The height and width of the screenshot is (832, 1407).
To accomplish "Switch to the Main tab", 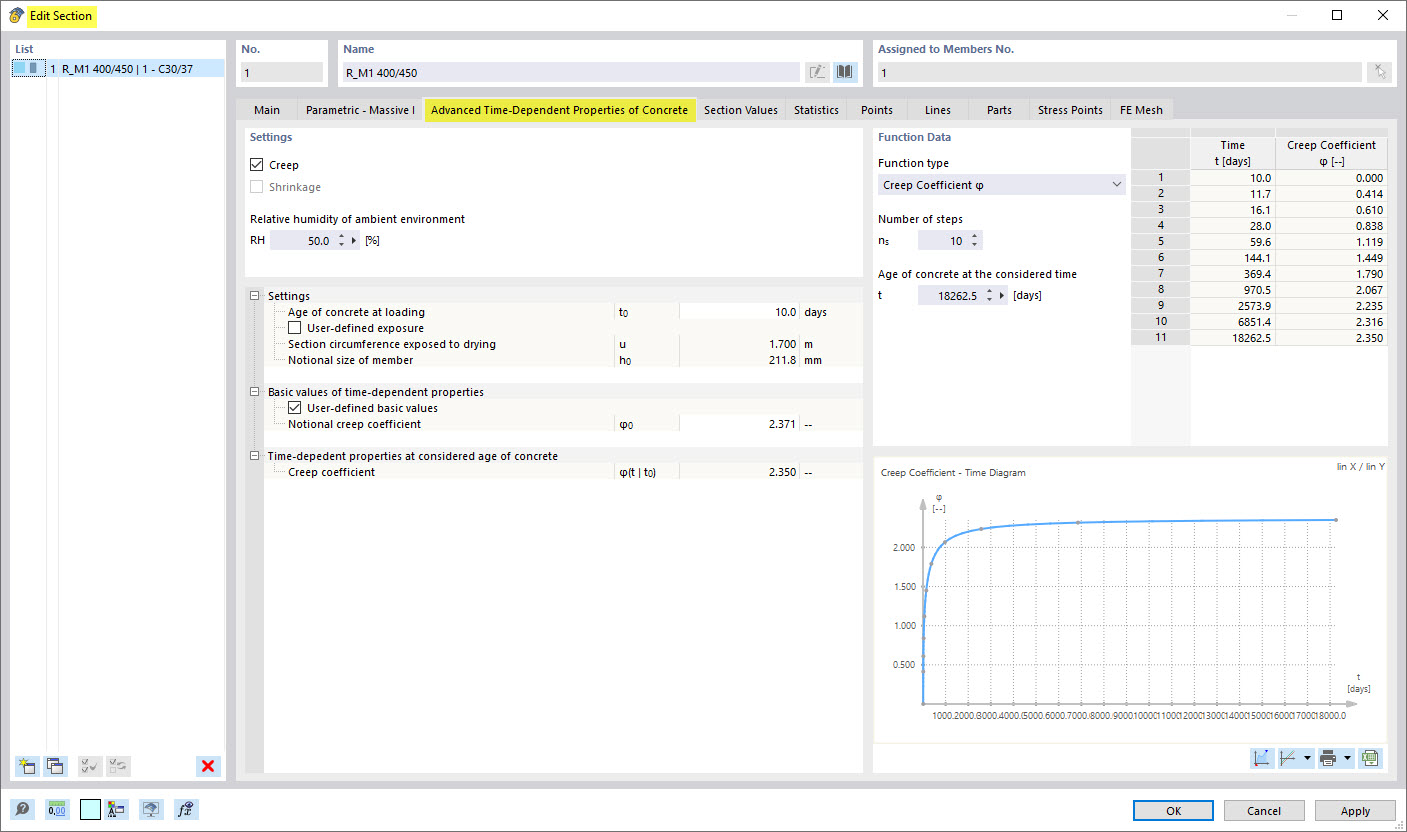I will pos(267,110).
